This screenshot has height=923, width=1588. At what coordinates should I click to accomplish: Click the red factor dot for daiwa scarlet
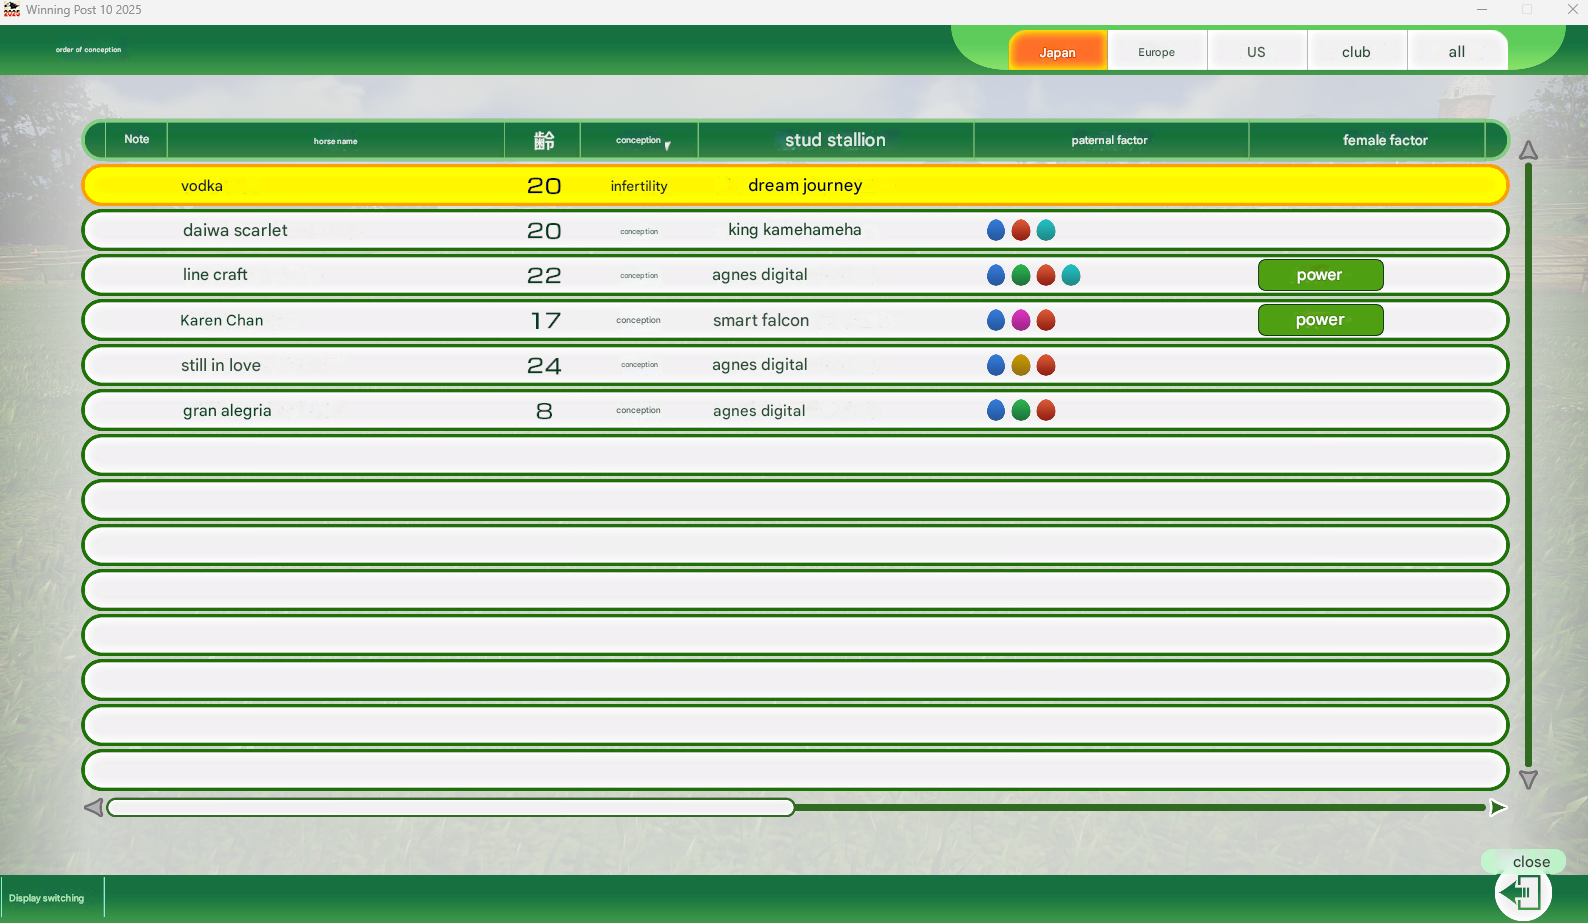pyautogui.click(x=1021, y=230)
